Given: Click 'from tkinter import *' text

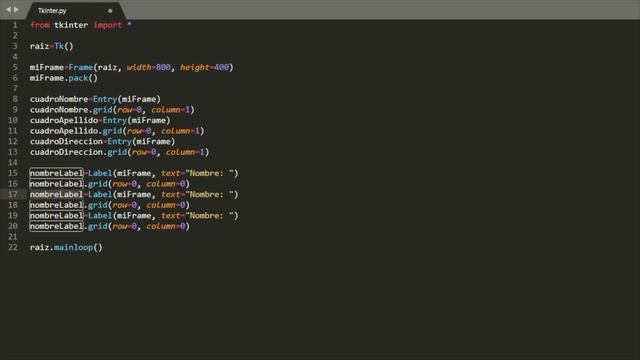Looking at the screenshot, I should 81,25.
